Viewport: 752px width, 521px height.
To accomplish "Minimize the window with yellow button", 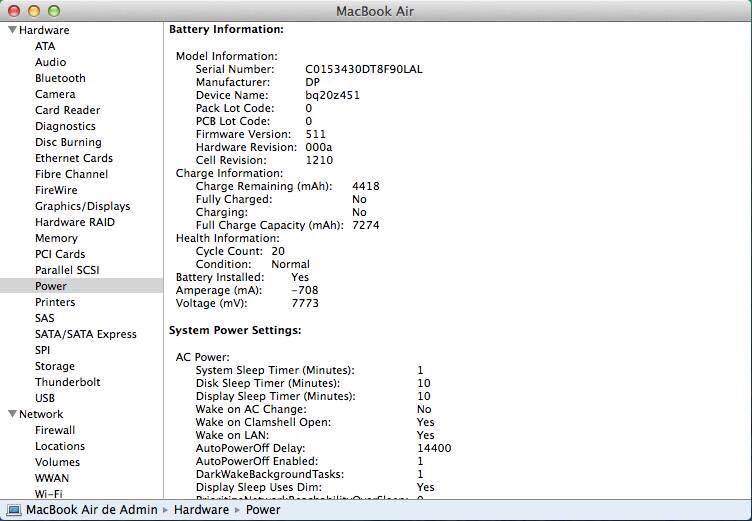I will pyautogui.click(x=34, y=11).
